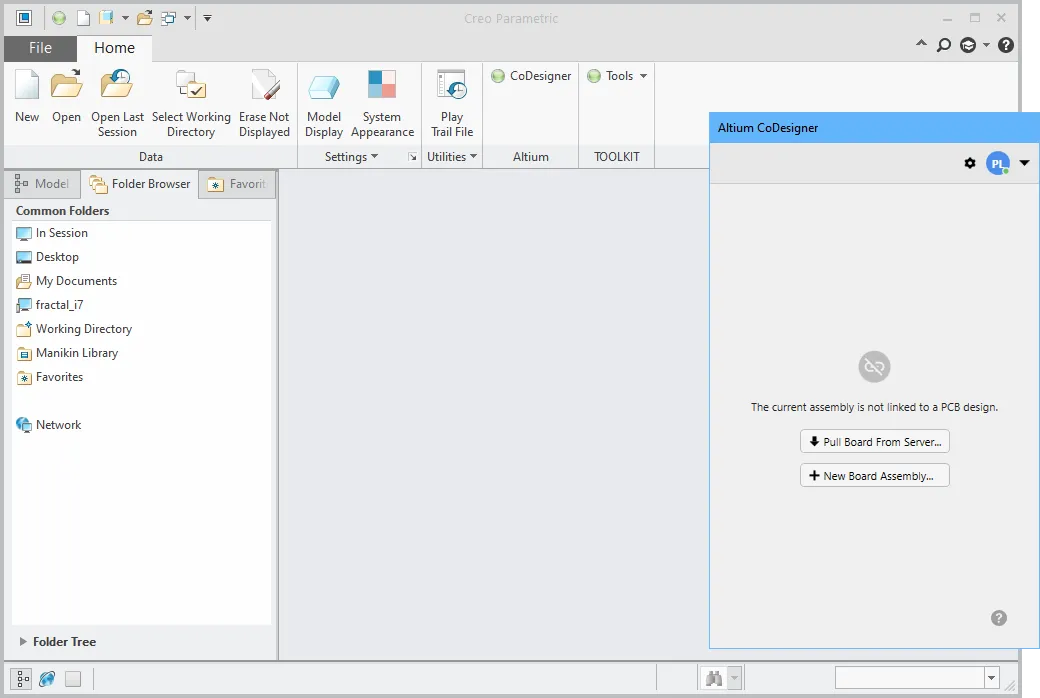Toggle the web browser icon in the status bar
The width and height of the screenshot is (1040, 698).
[x=47, y=678]
